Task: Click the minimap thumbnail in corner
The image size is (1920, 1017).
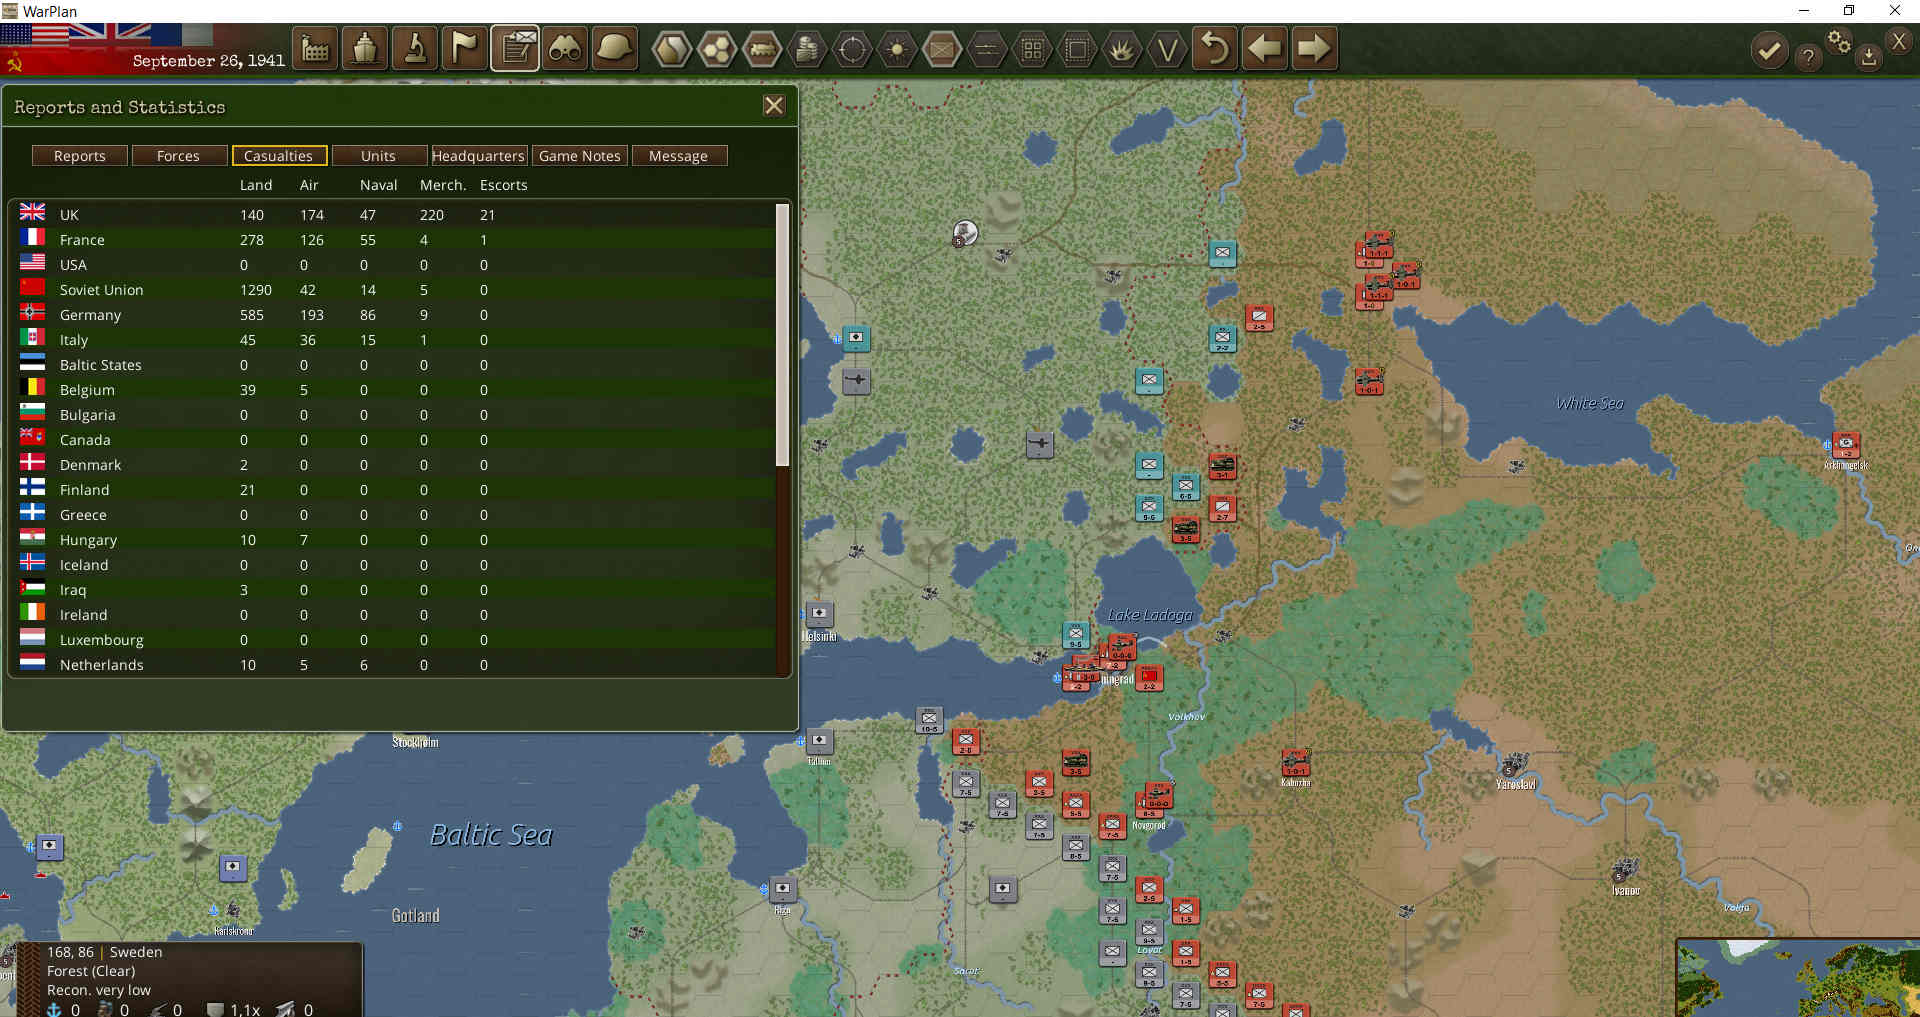Action: [x=1798, y=978]
